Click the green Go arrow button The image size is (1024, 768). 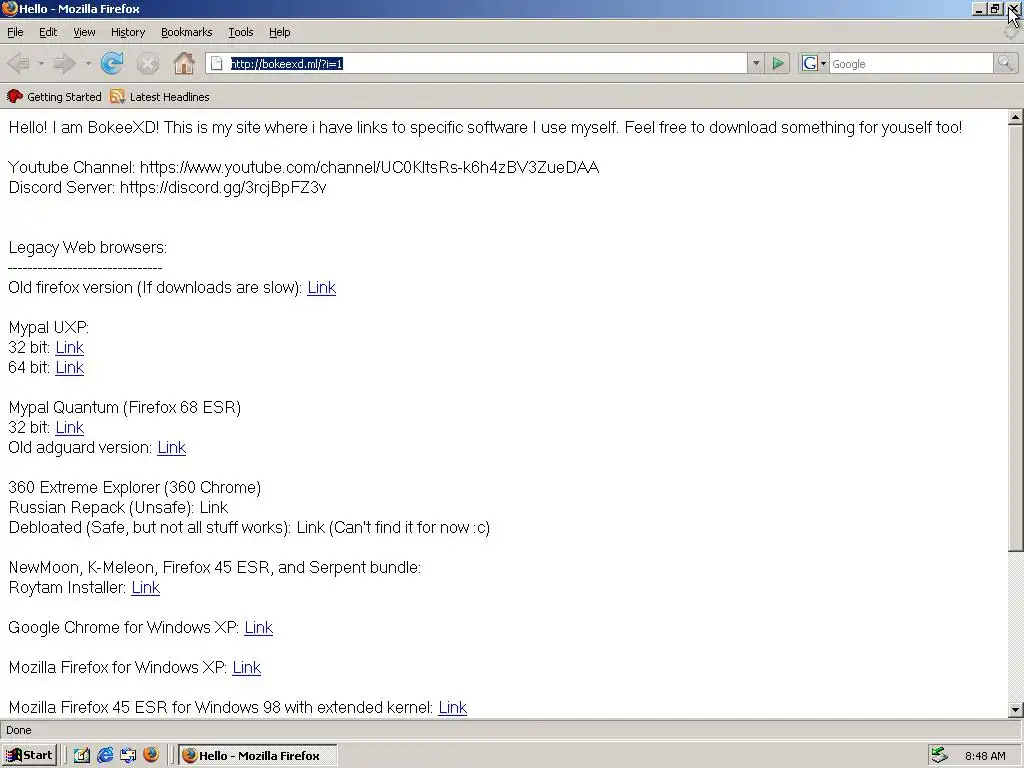(x=778, y=63)
